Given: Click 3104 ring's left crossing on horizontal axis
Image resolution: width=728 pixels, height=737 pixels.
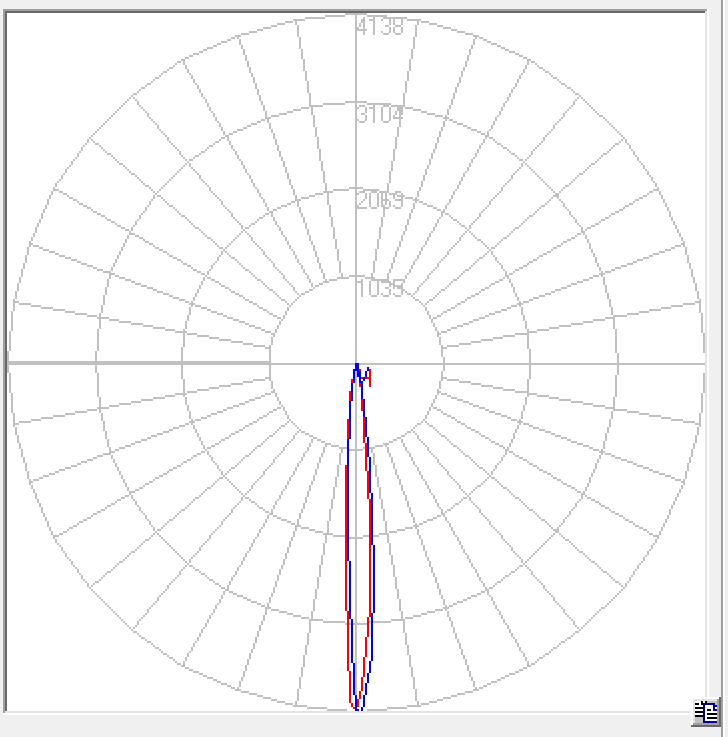Looking at the screenshot, I should (x=96, y=363).
